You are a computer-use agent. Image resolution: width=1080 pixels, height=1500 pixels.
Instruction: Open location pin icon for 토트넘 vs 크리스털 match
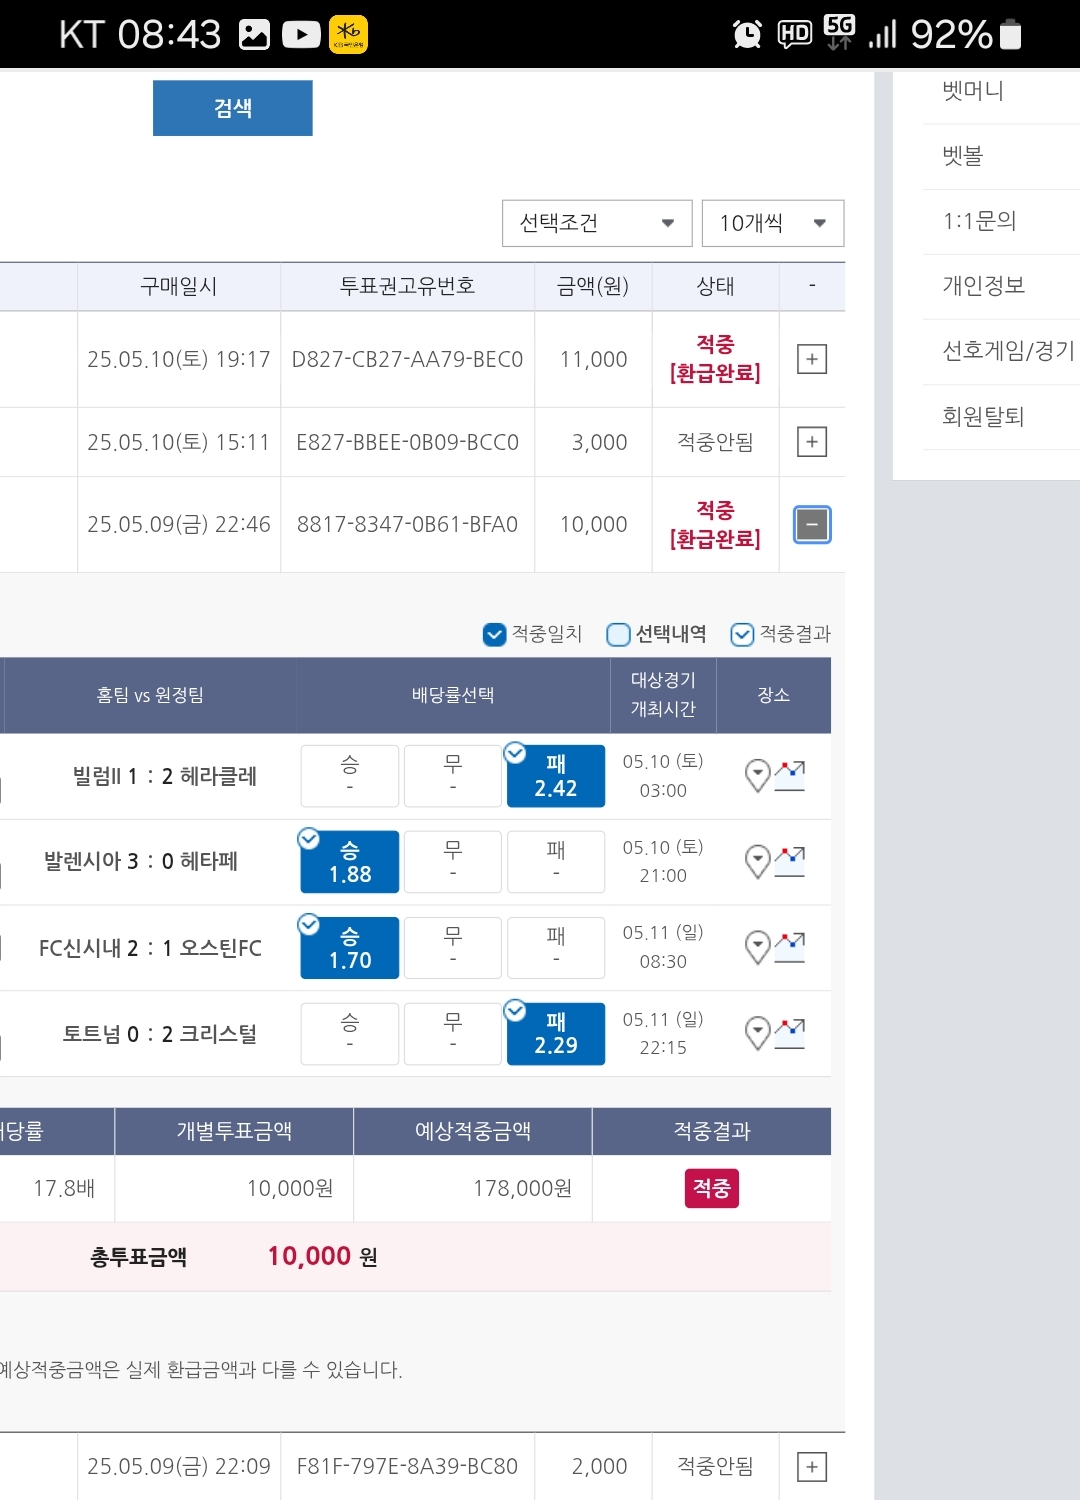tap(758, 1033)
